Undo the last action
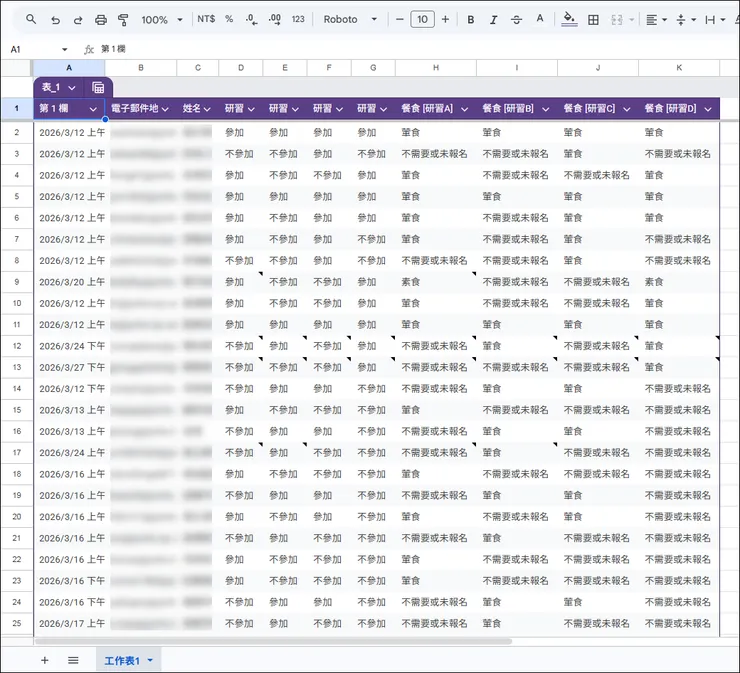The height and width of the screenshot is (673, 740). 55,20
